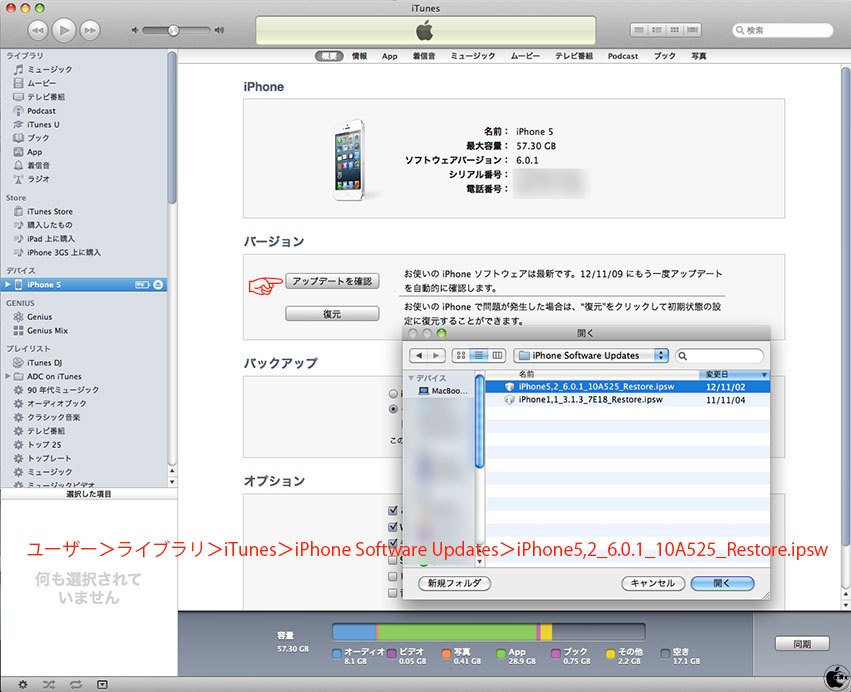Select MacBoo... device in dialog sidebar
The width and height of the screenshot is (851, 692).
443,391
